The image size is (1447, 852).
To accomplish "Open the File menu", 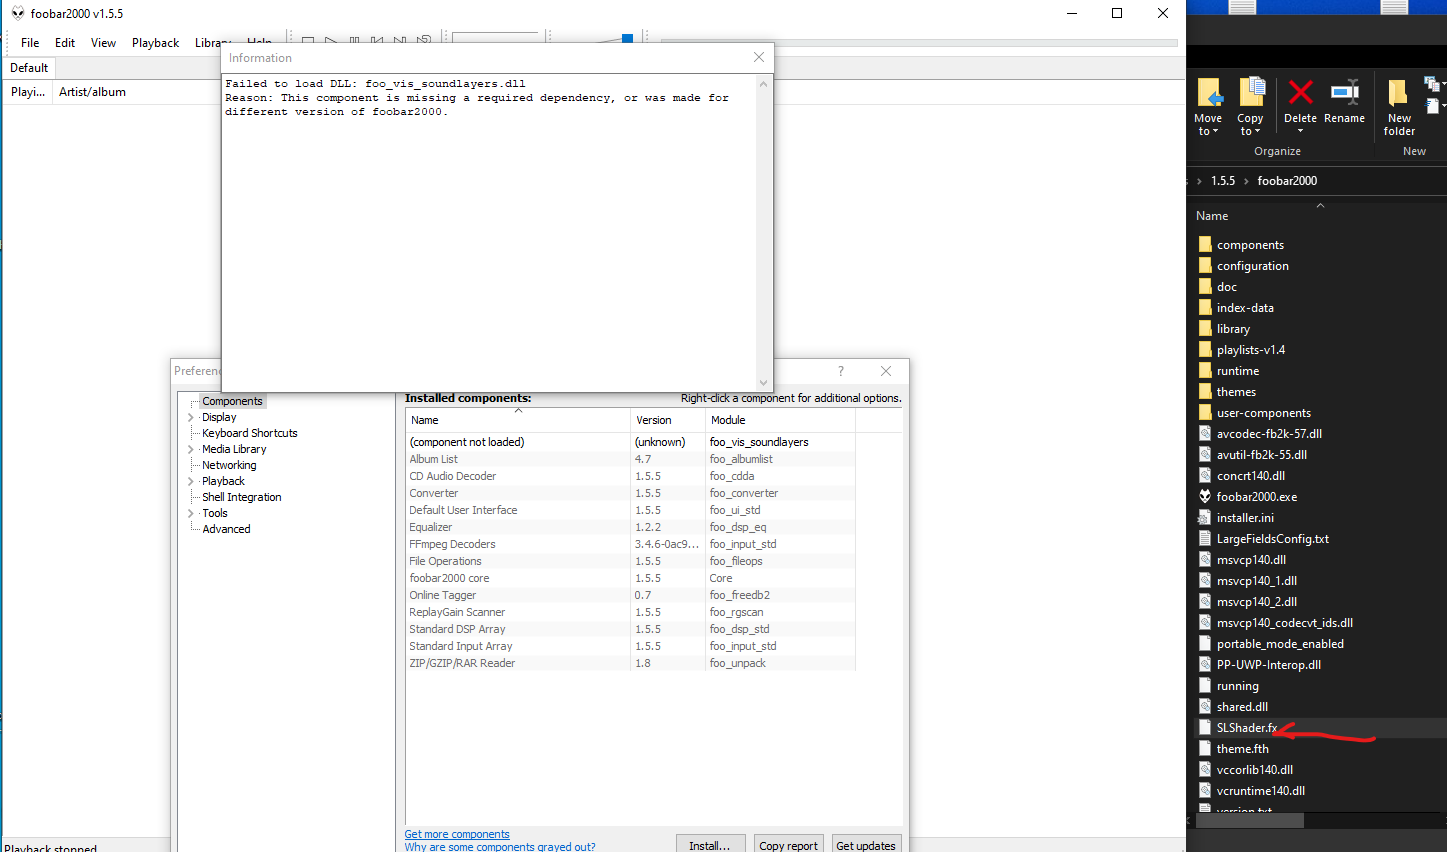I will pyautogui.click(x=30, y=43).
